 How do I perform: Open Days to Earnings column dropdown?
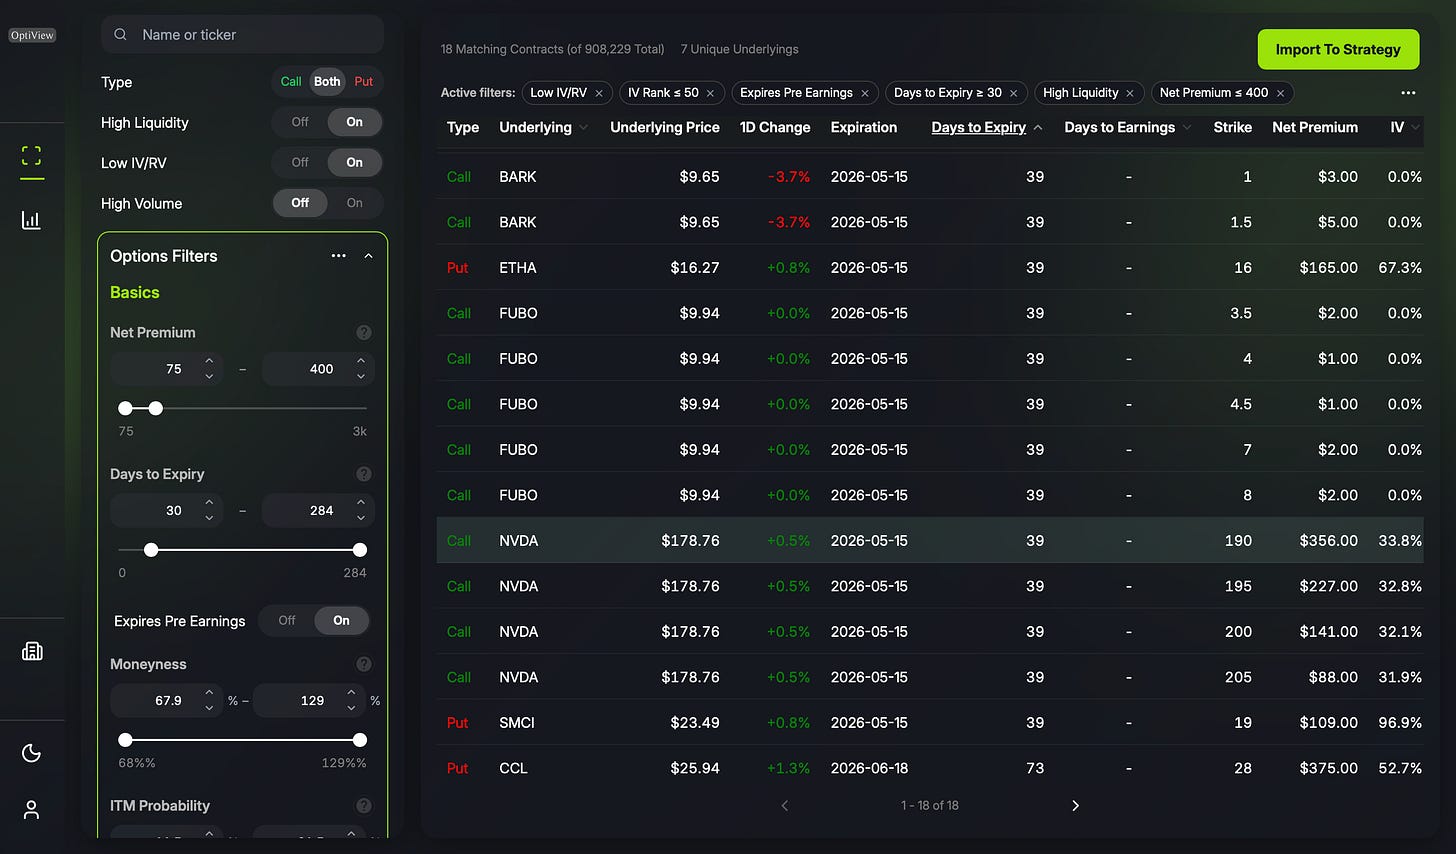click(1187, 128)
